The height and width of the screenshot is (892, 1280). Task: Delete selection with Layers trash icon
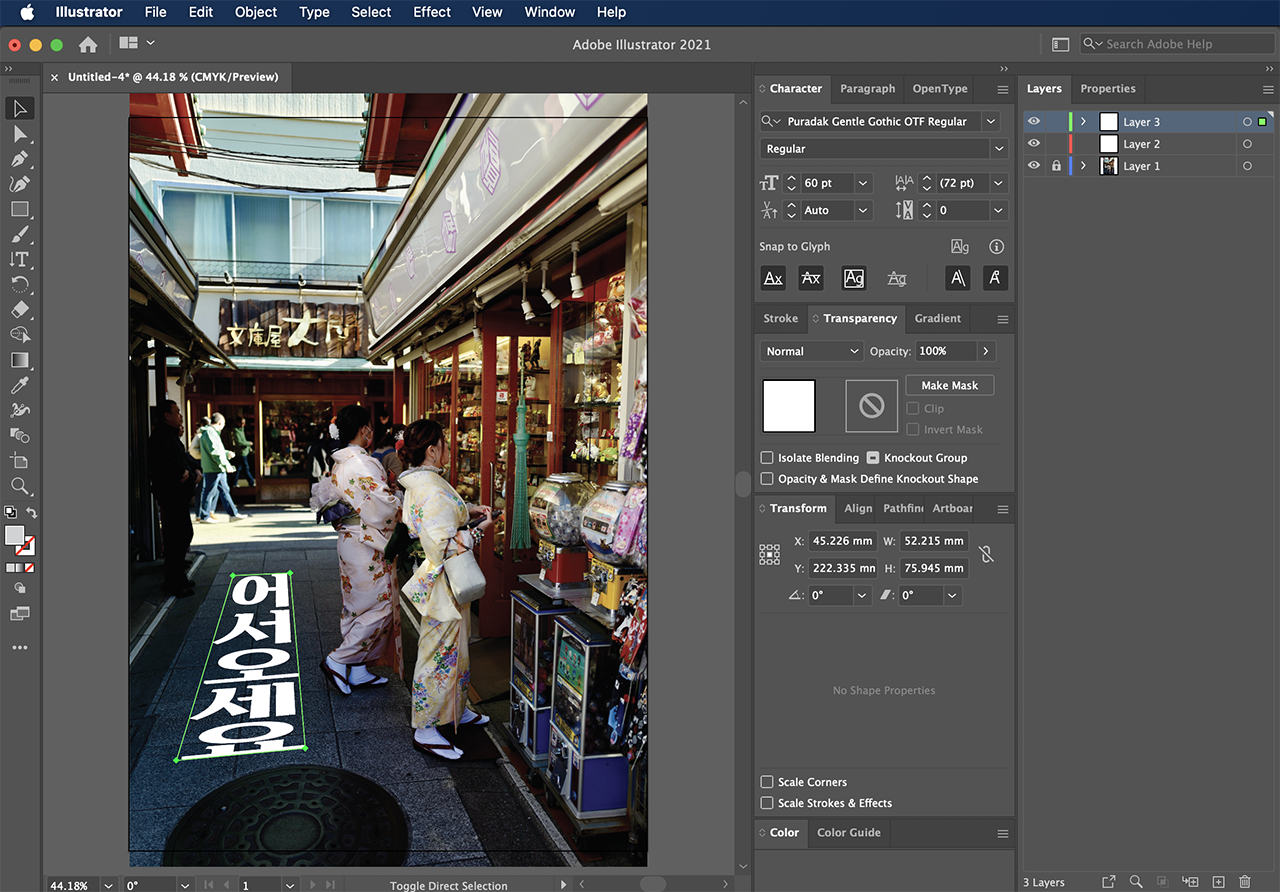[x=1245, y=882]
